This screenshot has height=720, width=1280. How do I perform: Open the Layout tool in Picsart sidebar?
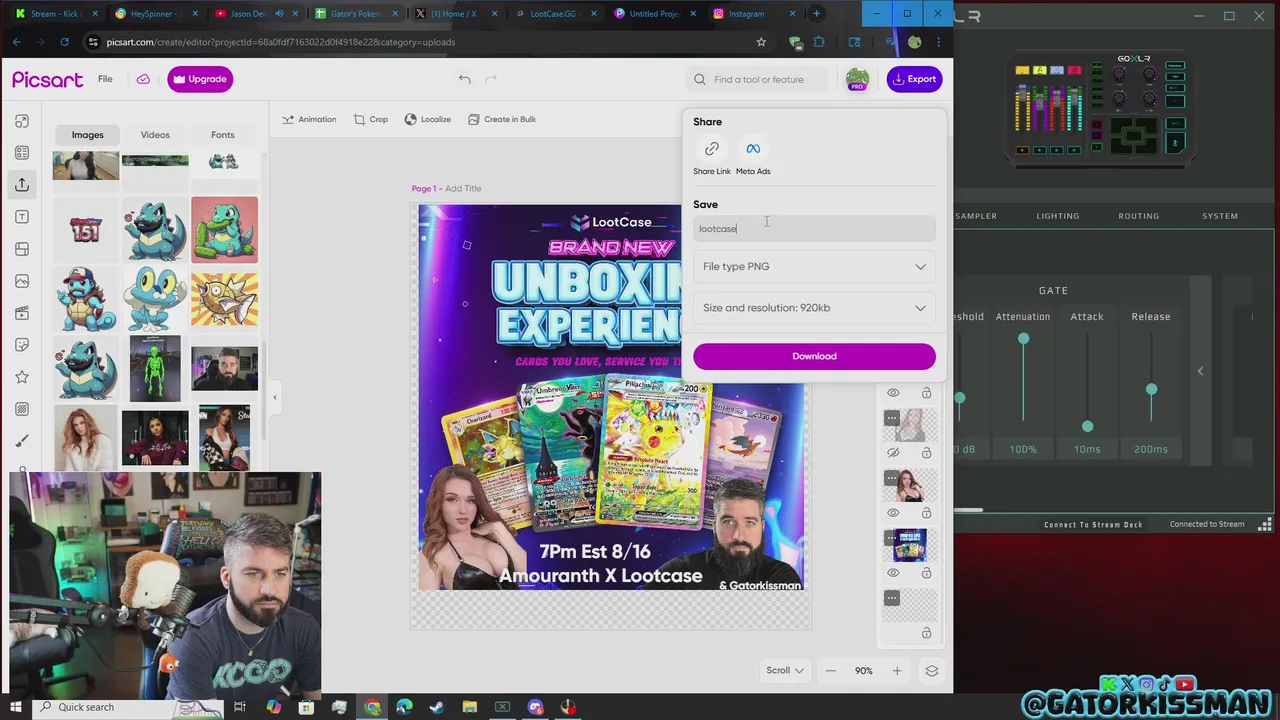coord(22,121)
